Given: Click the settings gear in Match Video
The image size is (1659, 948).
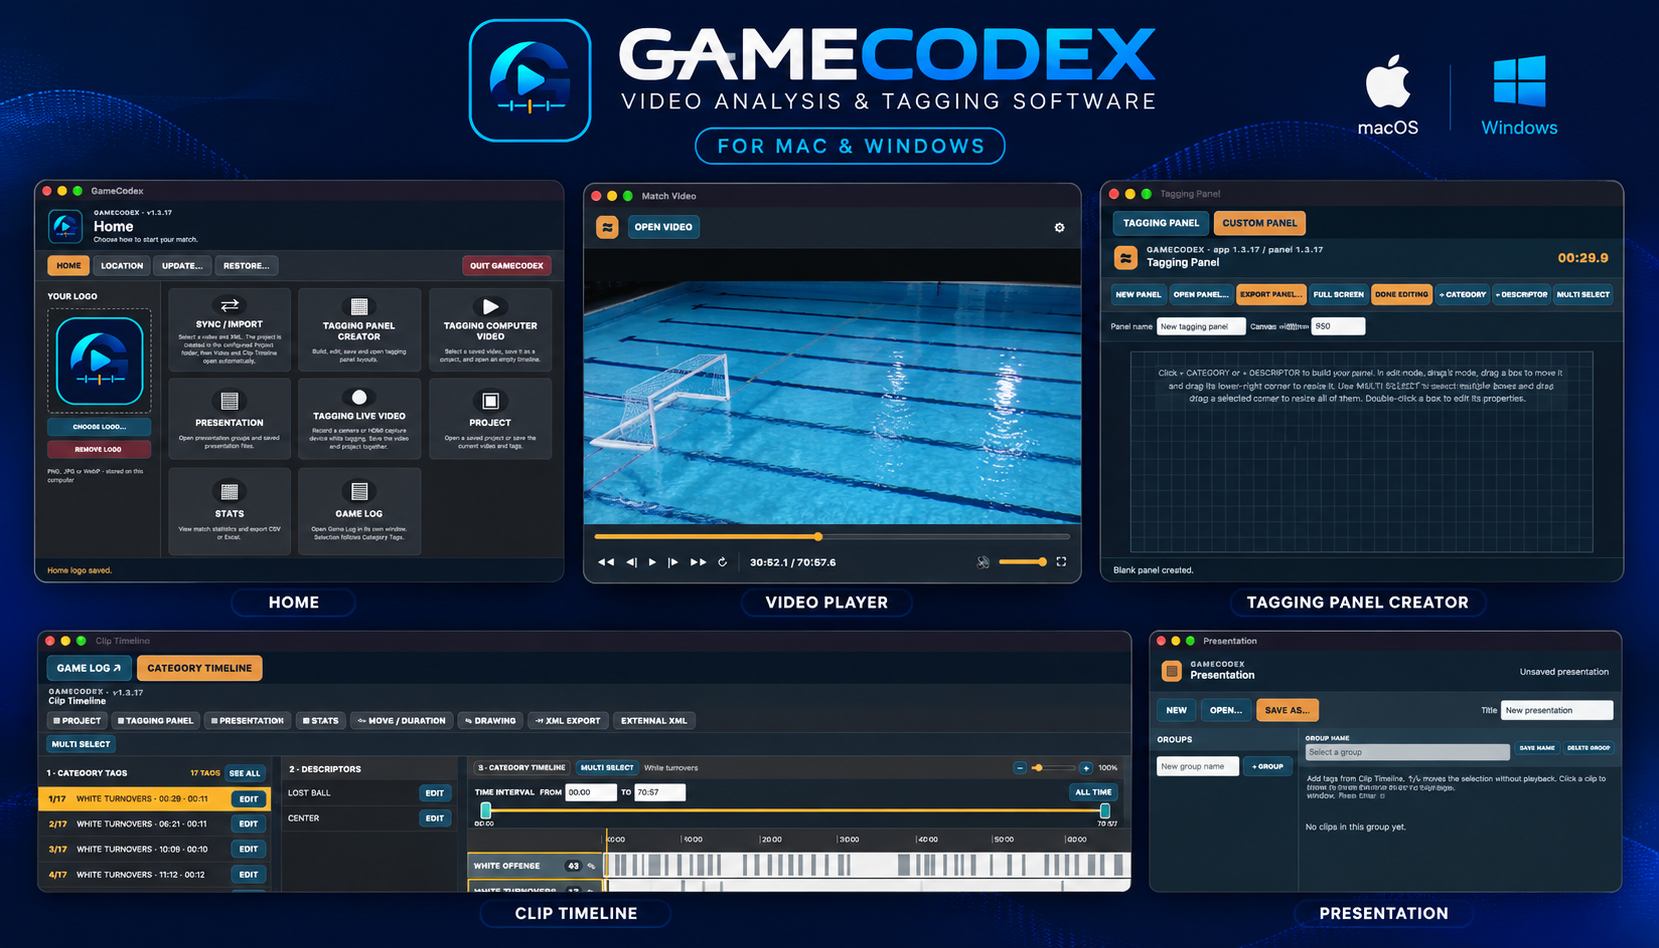Looking at the screenshot, I should pos(1059,228).
